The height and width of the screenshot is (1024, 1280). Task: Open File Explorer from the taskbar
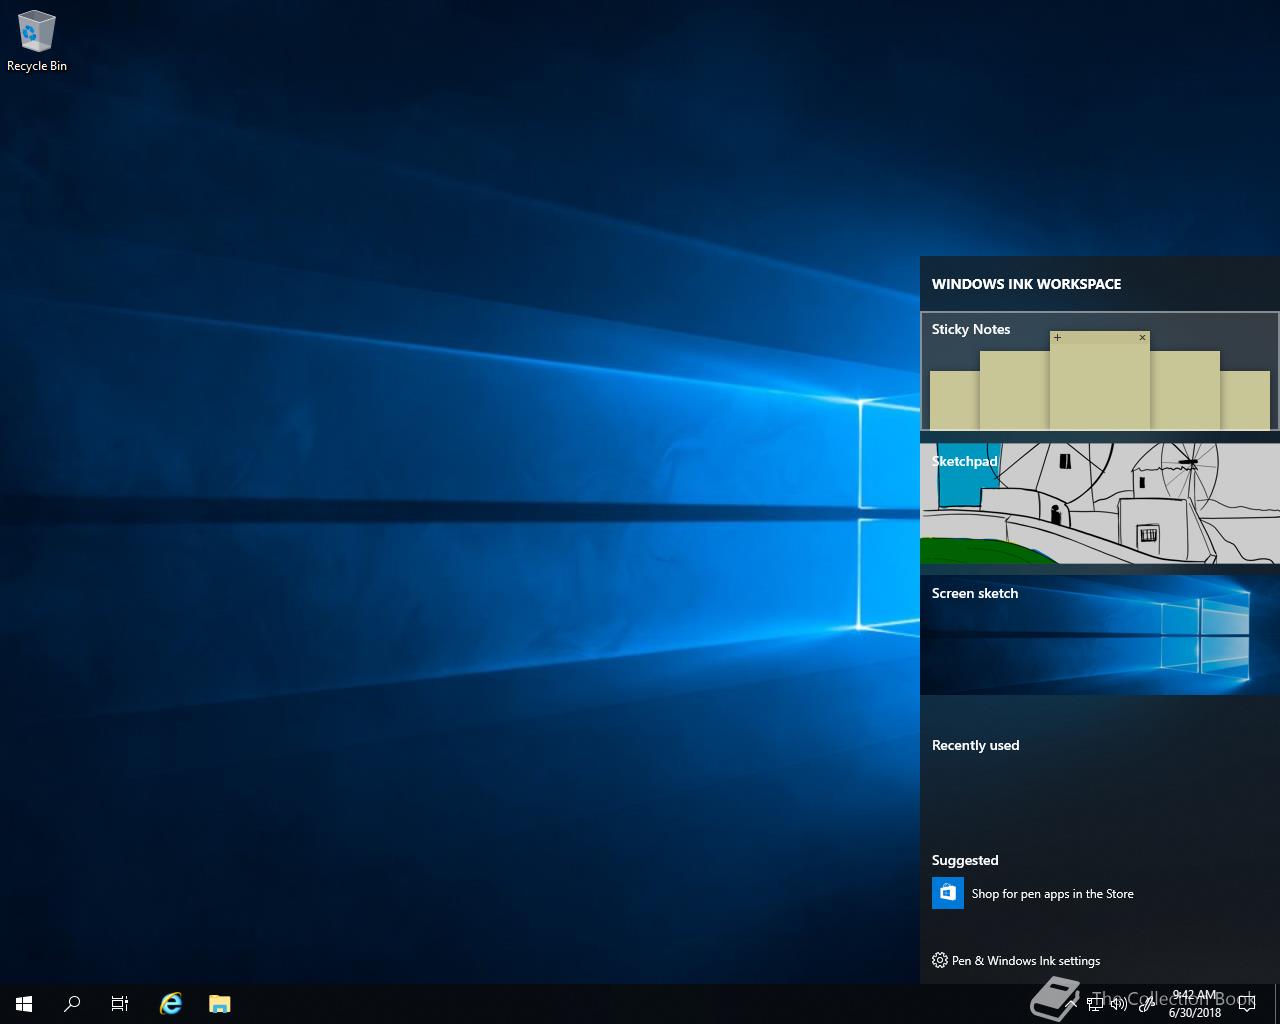pos(220,1004)
